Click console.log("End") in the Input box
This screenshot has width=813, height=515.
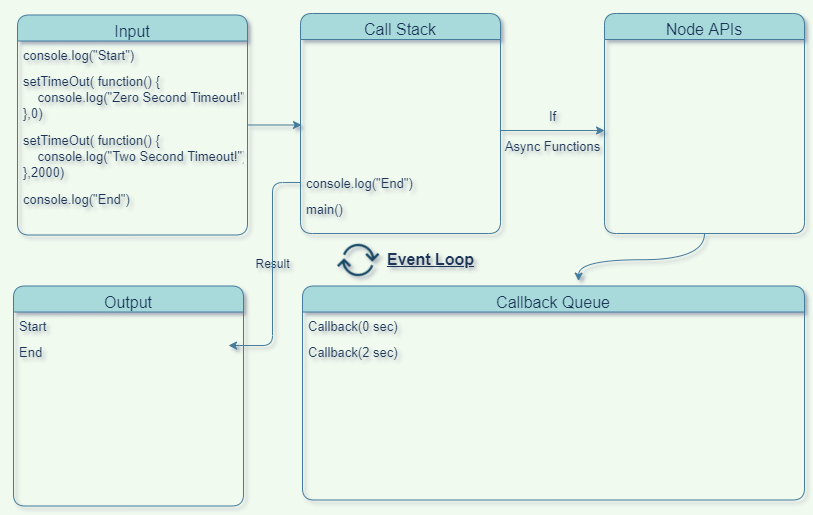click(x=77, y=199)
